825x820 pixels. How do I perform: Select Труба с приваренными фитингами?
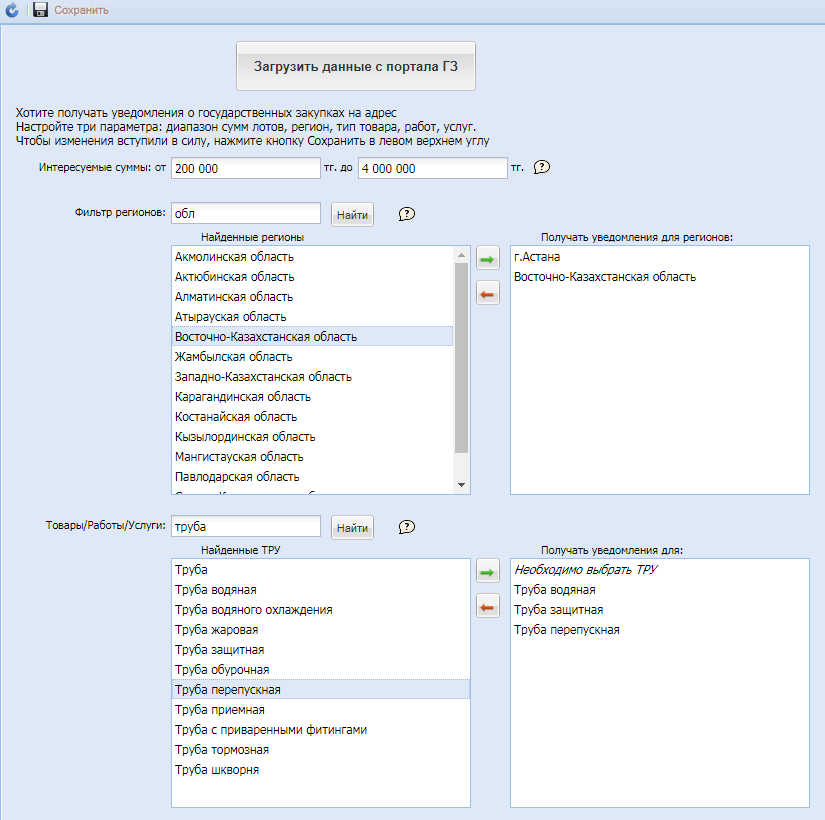point(321,730)
